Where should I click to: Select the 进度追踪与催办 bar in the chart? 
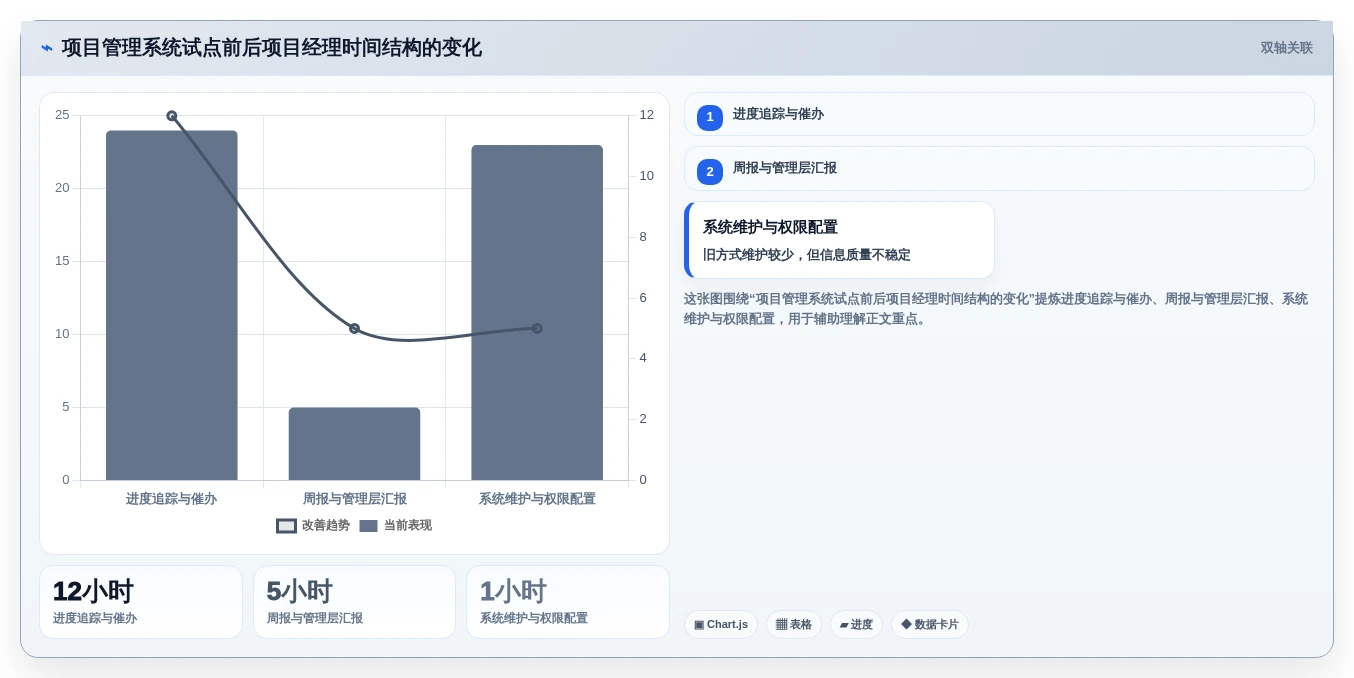pyautogui.click(x=172, y=305)
